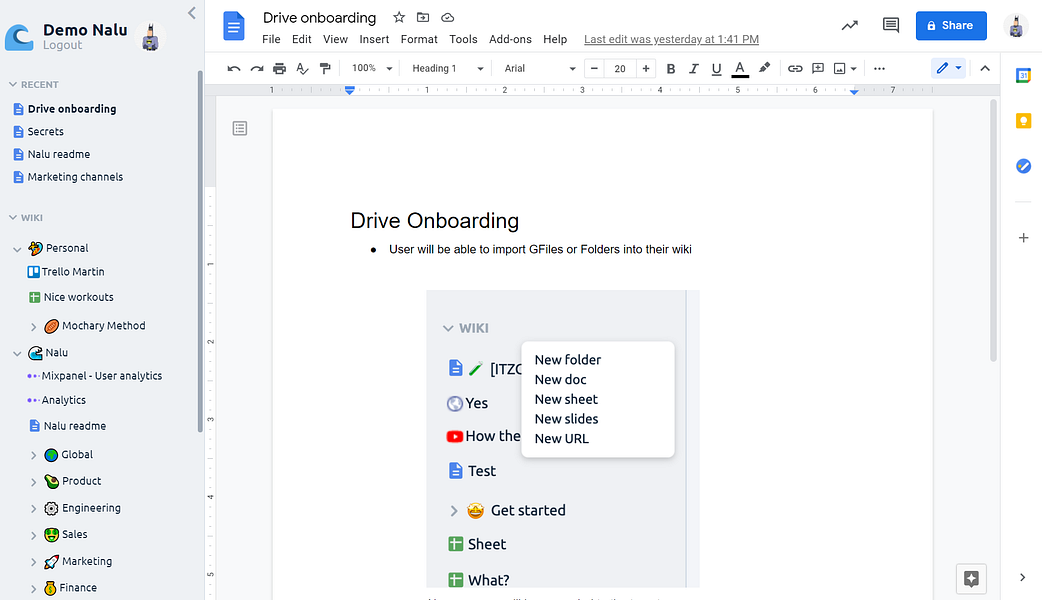Open the comment history
The image size is (1042, 600).
click(x=890, y=25)
